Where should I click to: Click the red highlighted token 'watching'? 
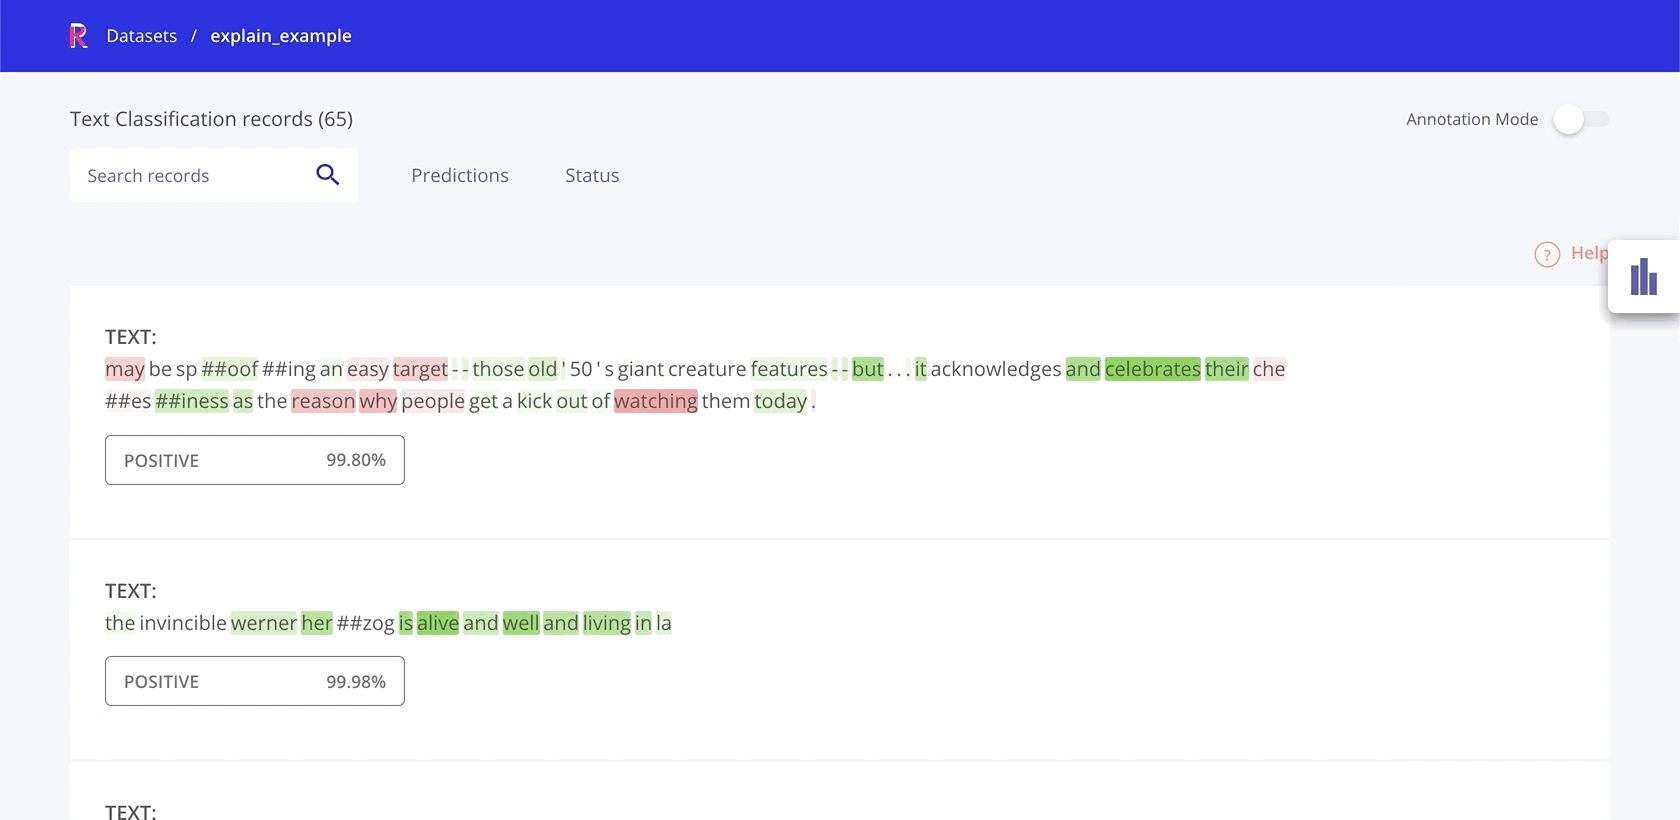[656, 401]
